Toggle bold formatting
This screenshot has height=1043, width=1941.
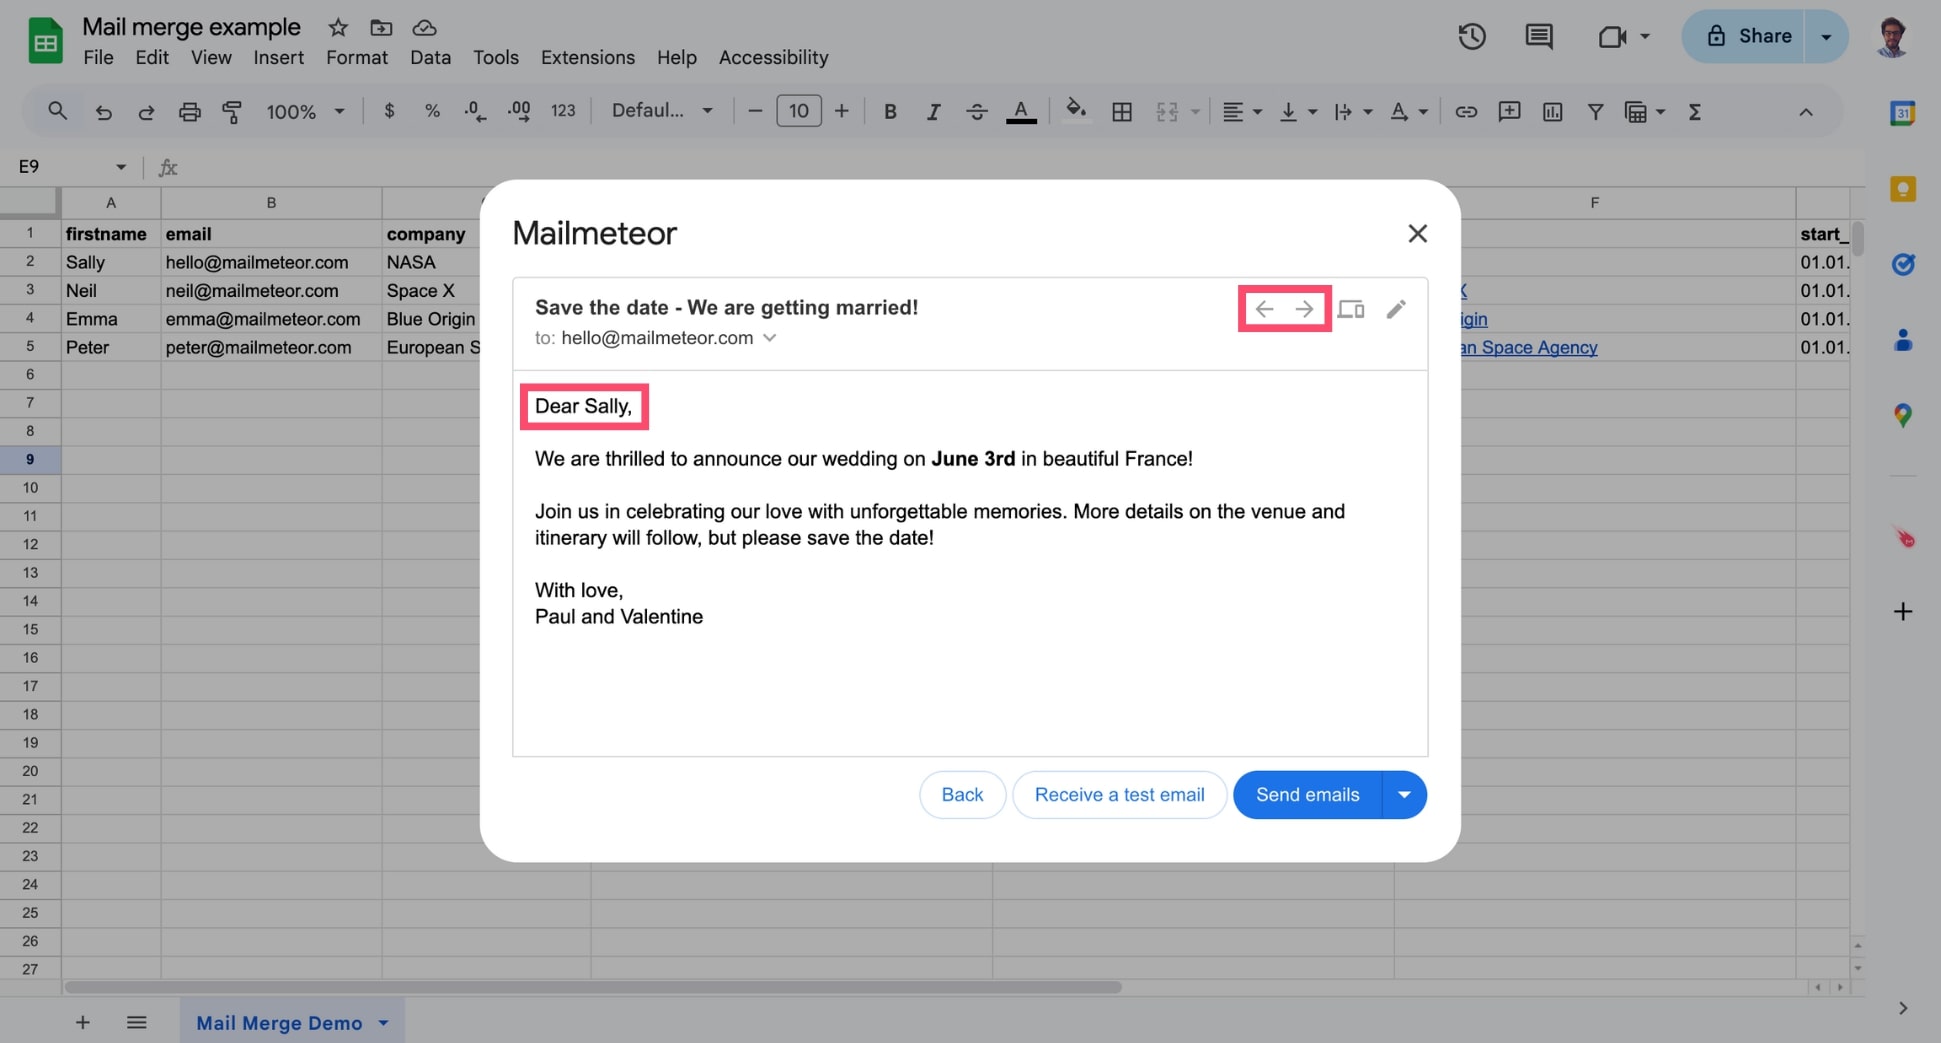[890, 111]
